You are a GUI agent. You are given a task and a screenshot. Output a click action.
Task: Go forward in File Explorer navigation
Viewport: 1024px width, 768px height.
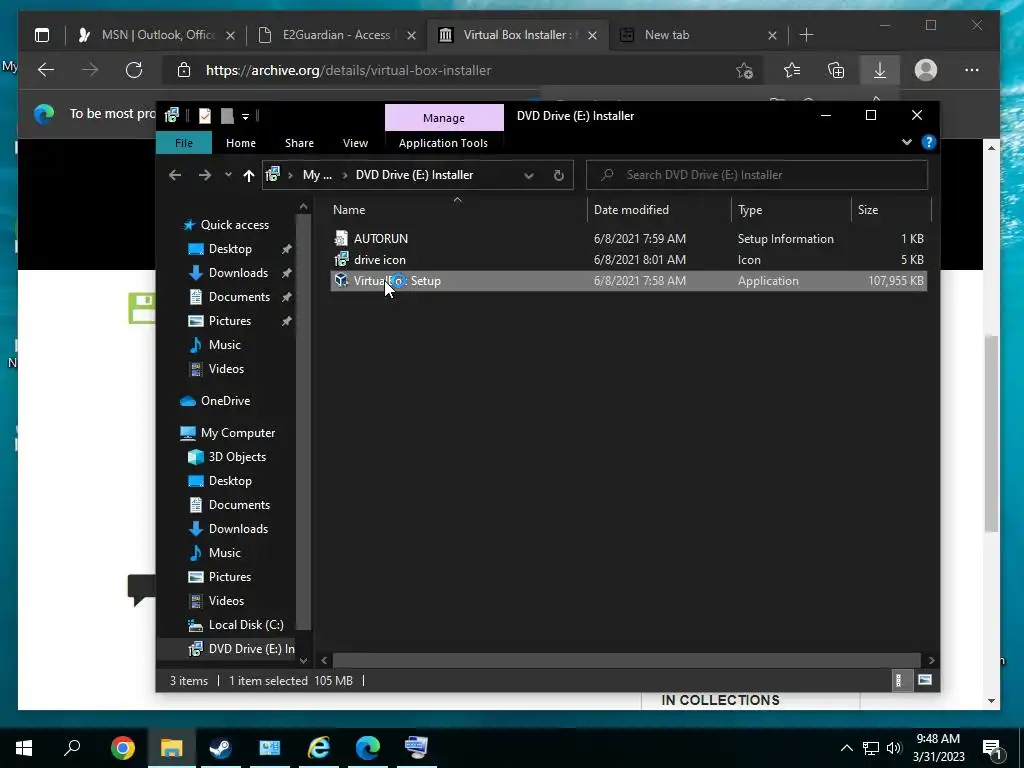[204, 175]
